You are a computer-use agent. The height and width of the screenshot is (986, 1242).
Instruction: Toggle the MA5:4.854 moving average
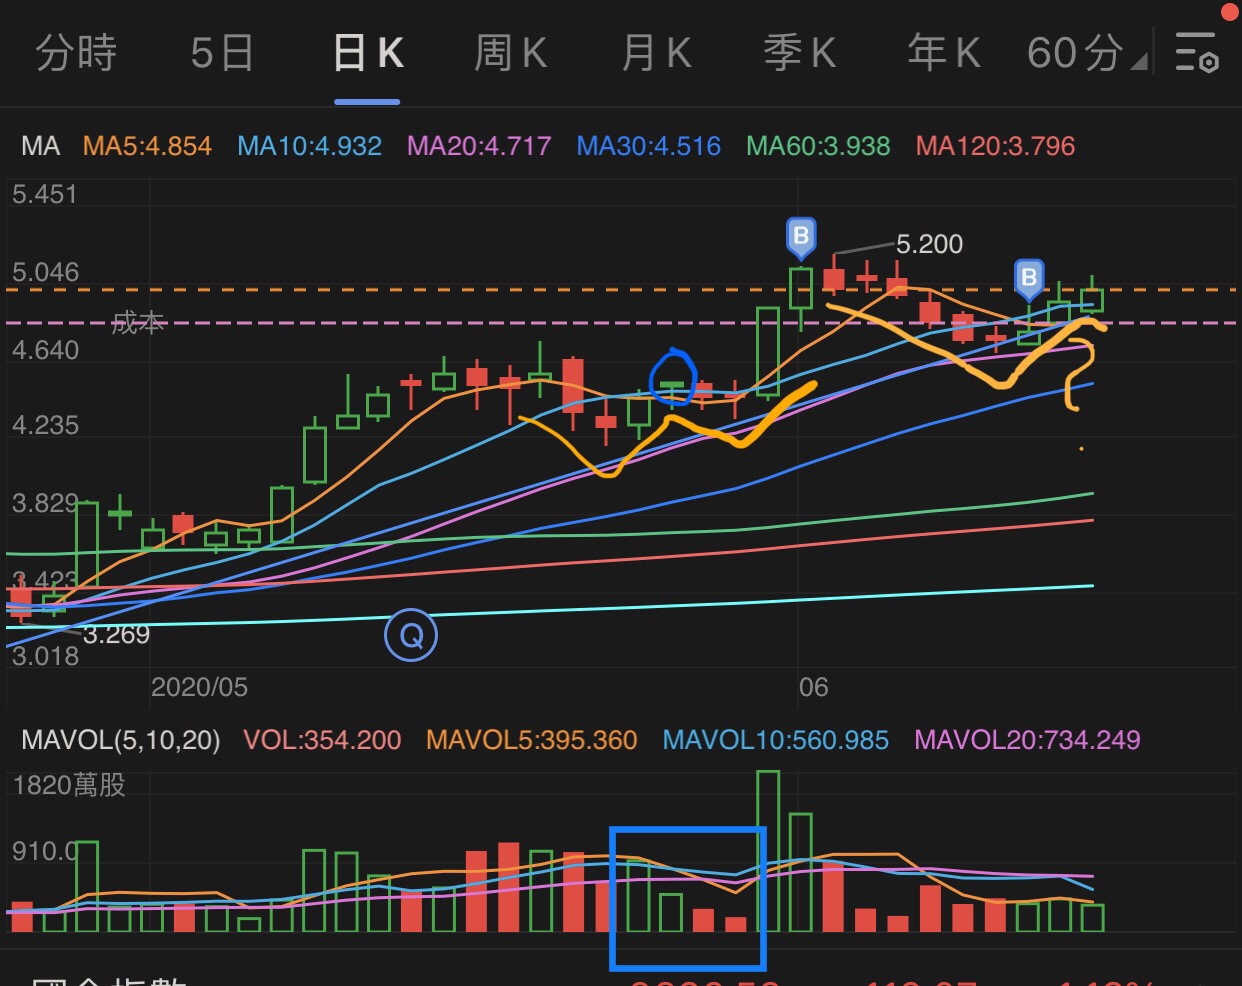point(146,146)
